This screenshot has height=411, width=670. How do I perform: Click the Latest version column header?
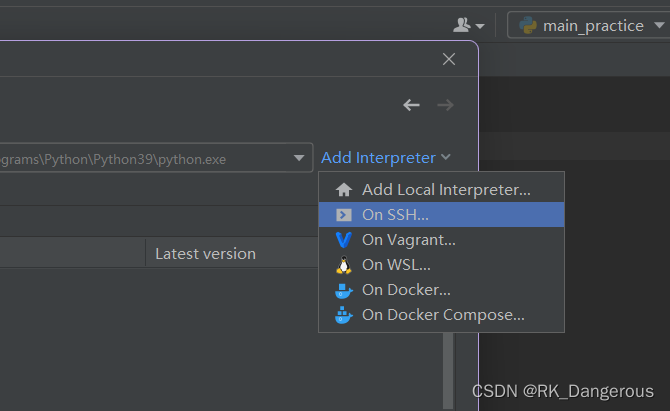[232, 253]
